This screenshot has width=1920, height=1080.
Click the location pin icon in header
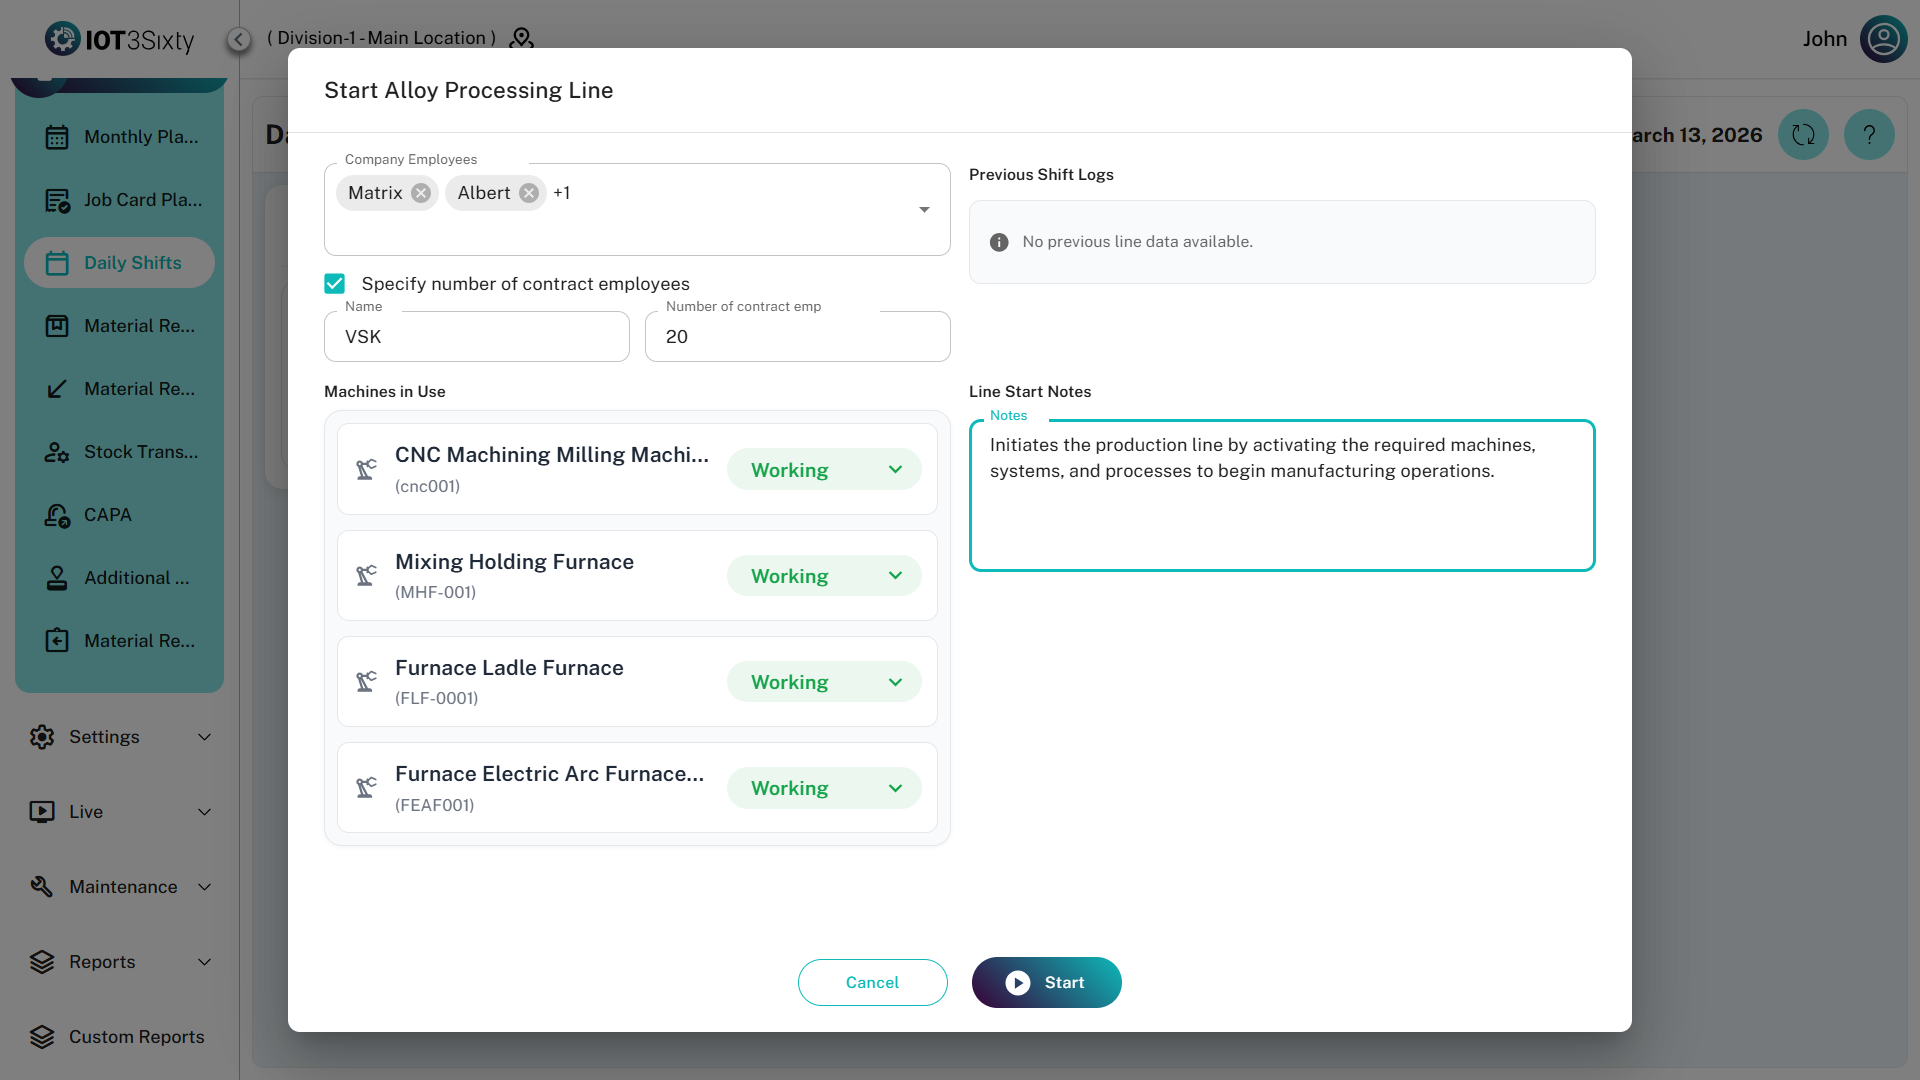coord(521,38)
